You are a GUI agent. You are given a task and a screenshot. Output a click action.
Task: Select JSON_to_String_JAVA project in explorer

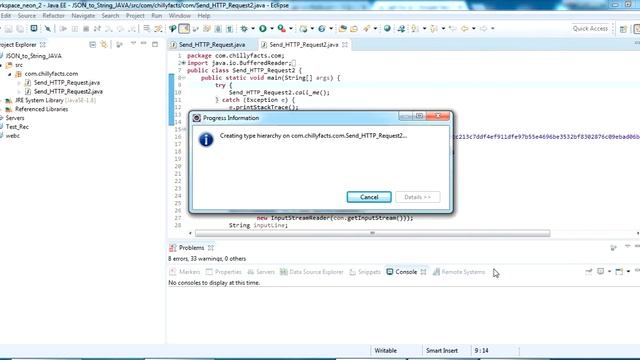(33, 56)
